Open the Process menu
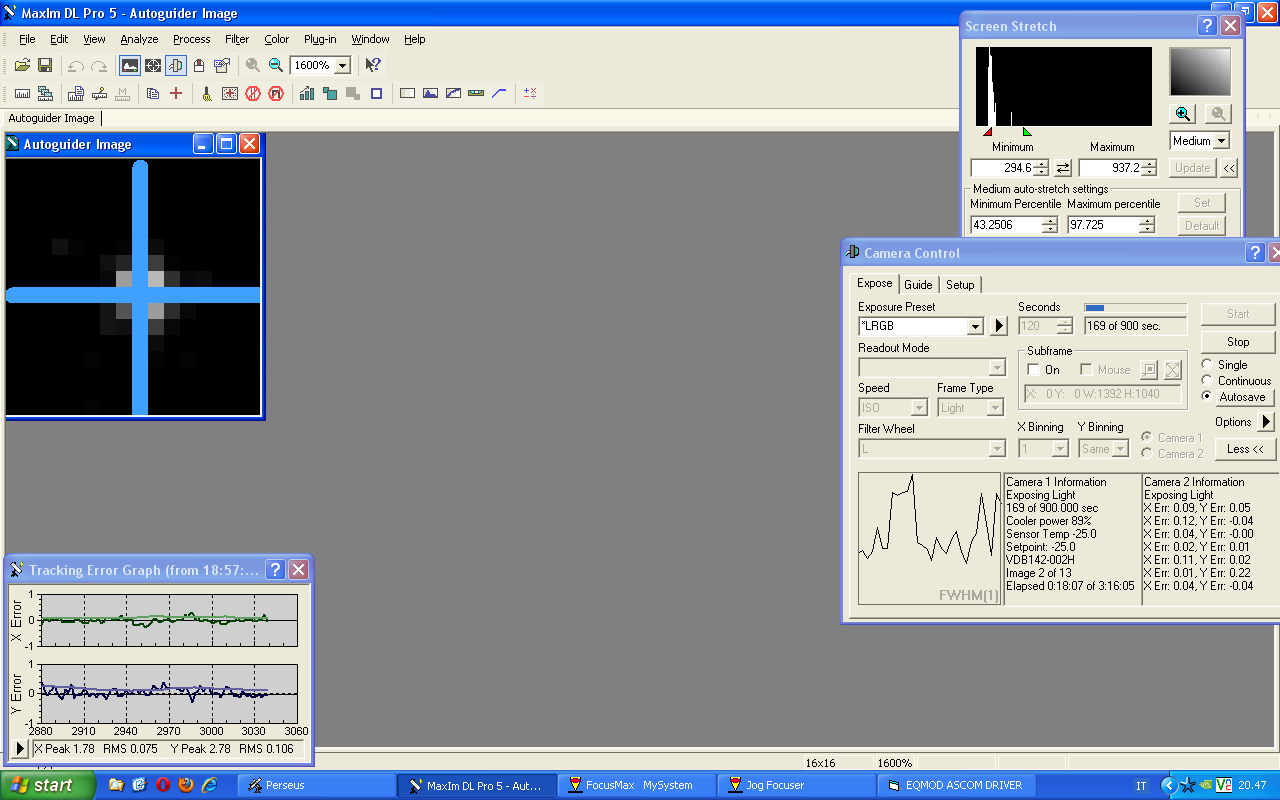Image resolution: width=1280 pixels, height=800 pixels. (x=191, y=39)
